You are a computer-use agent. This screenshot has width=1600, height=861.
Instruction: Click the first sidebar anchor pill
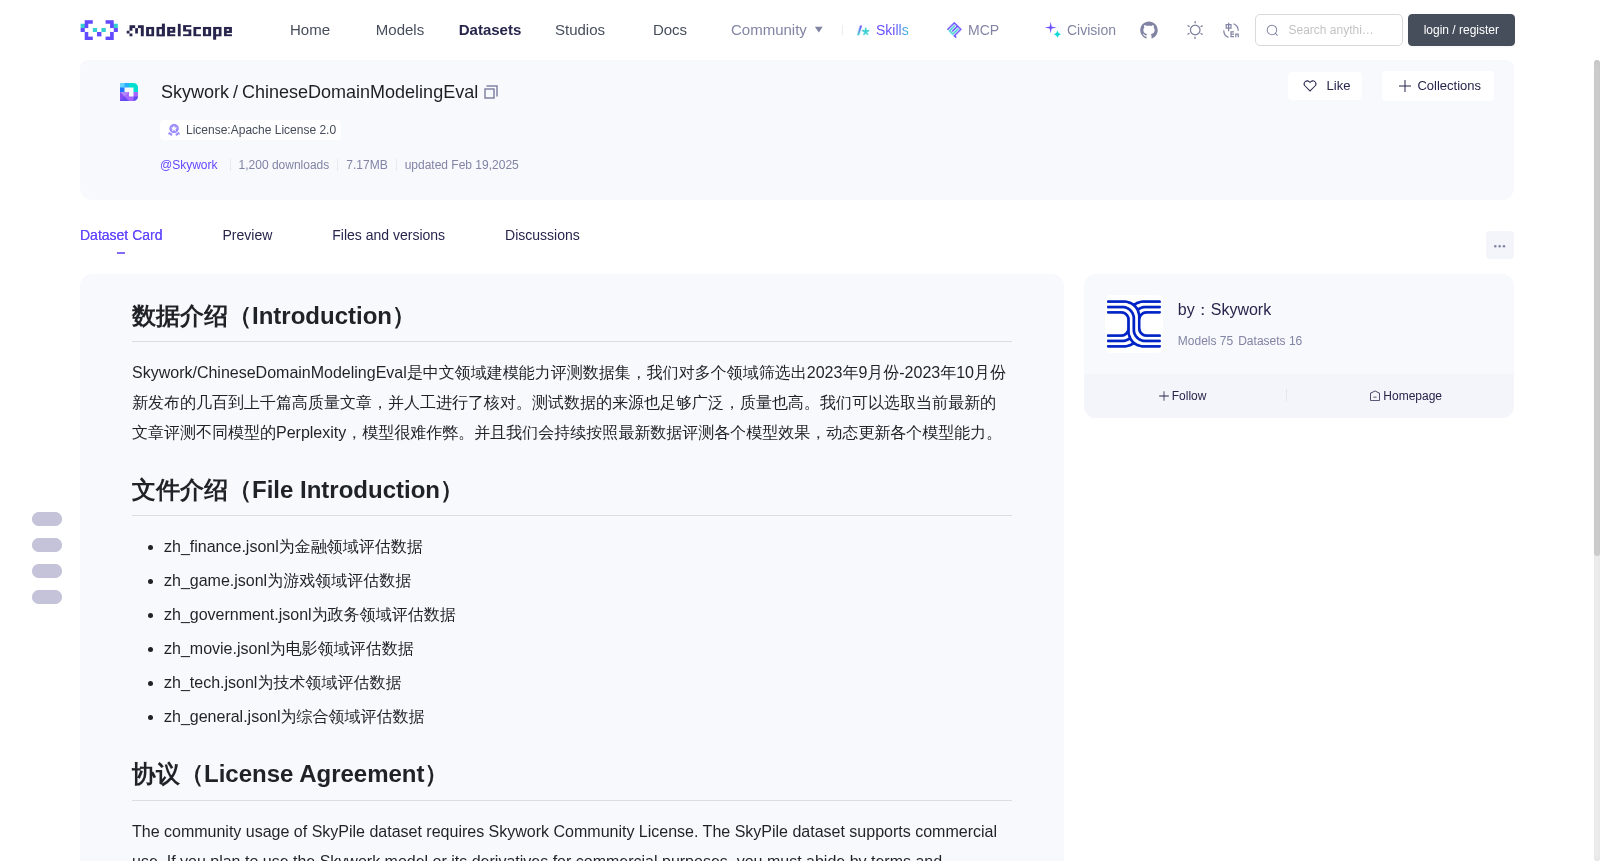[47, 519]
